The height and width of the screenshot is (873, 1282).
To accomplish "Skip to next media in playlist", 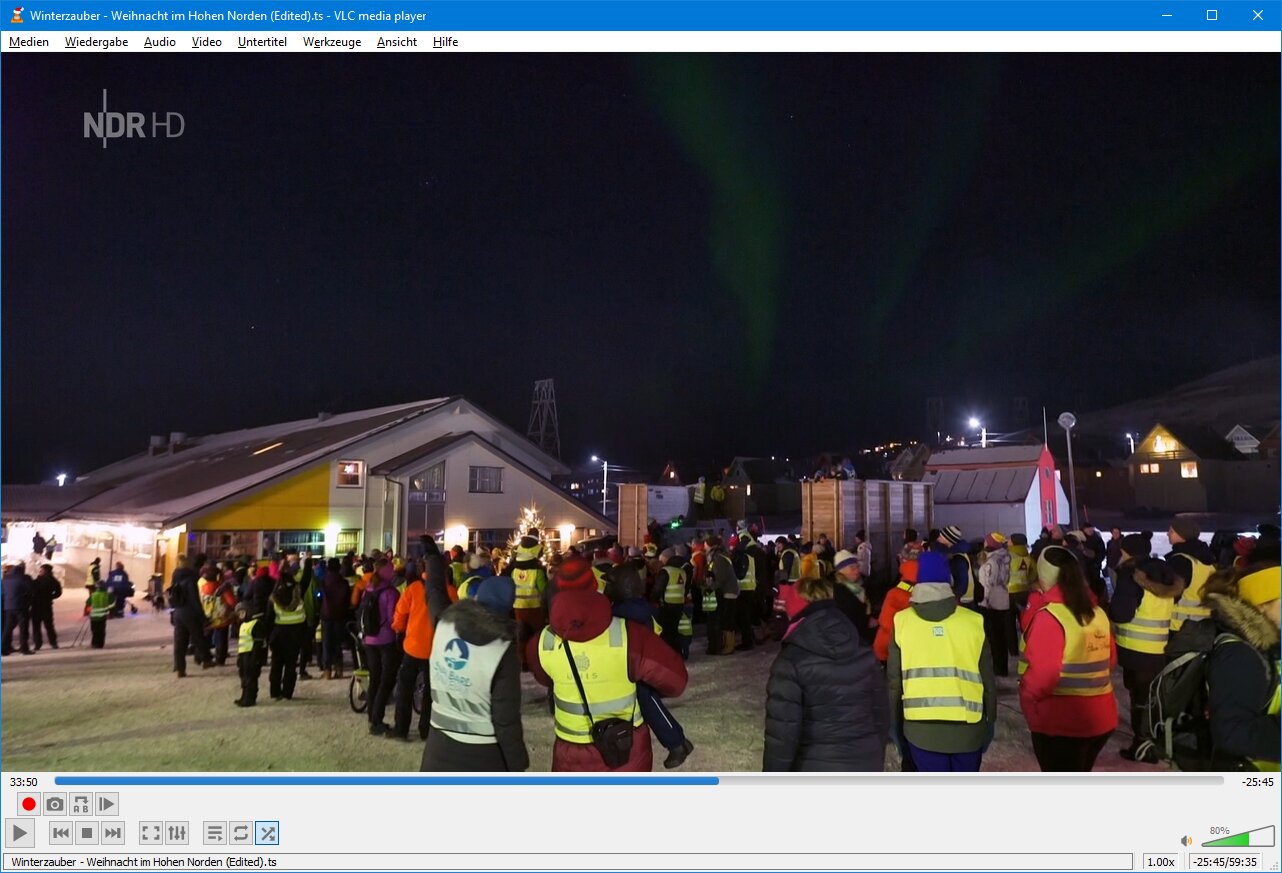I will [x=113, y=833].
